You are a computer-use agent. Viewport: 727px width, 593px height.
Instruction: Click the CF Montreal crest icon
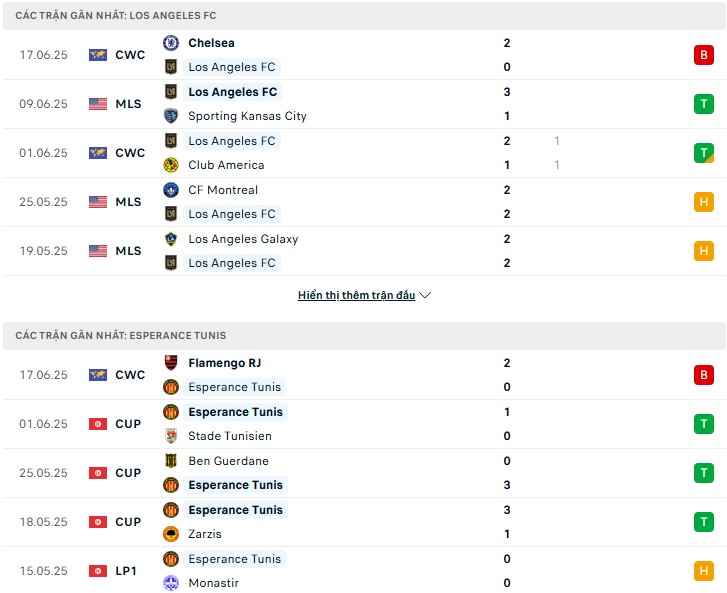(171, 190)
